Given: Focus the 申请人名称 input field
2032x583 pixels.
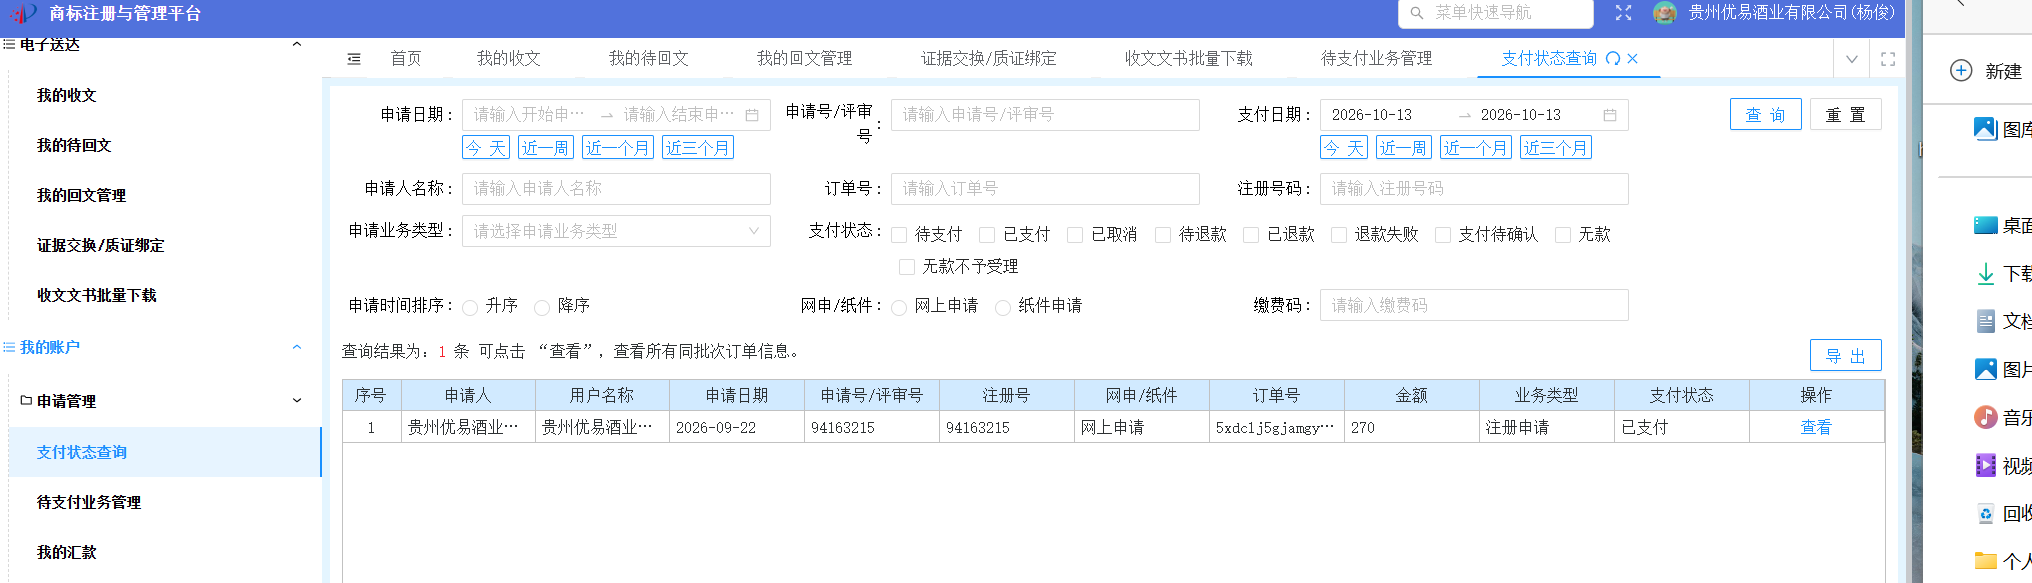Looking at the screenshot, I should coord(616,189).
